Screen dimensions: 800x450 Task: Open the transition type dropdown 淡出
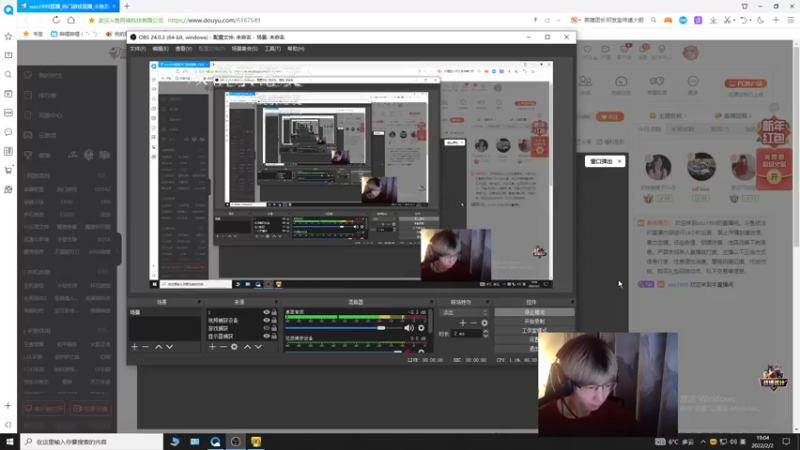tap(464, 312)
